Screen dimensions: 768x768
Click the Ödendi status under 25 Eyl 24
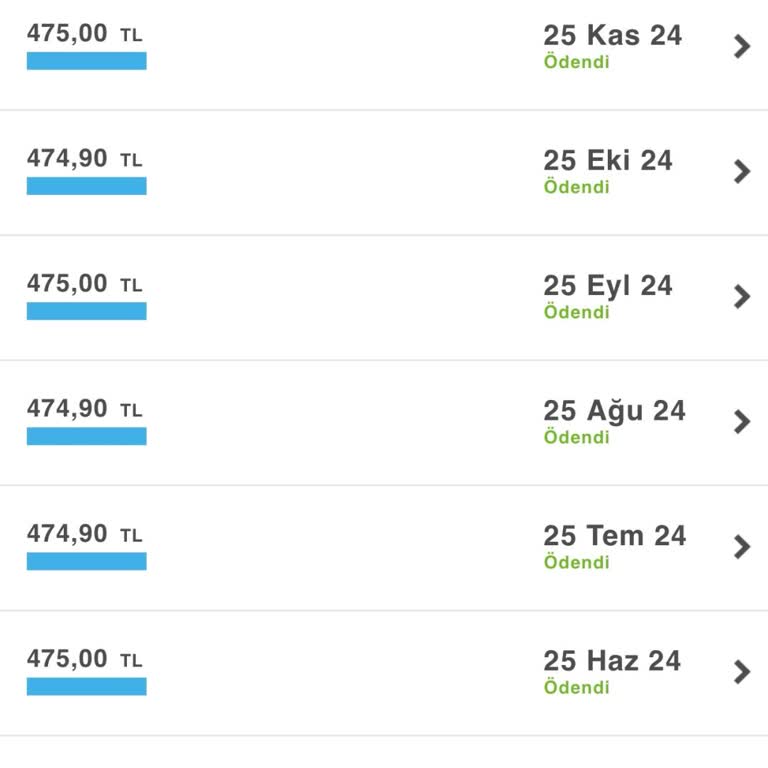click(x=576, y=312)
